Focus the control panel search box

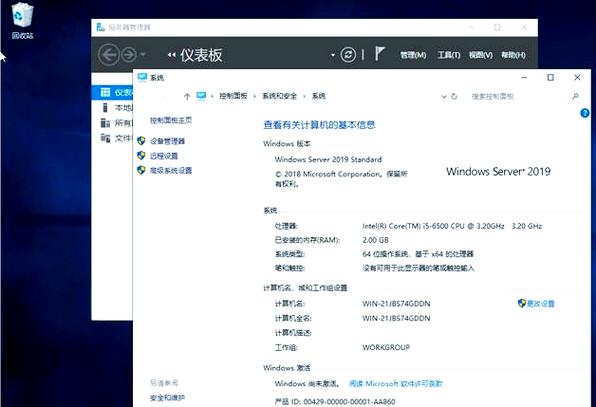[x=519, y=97]
